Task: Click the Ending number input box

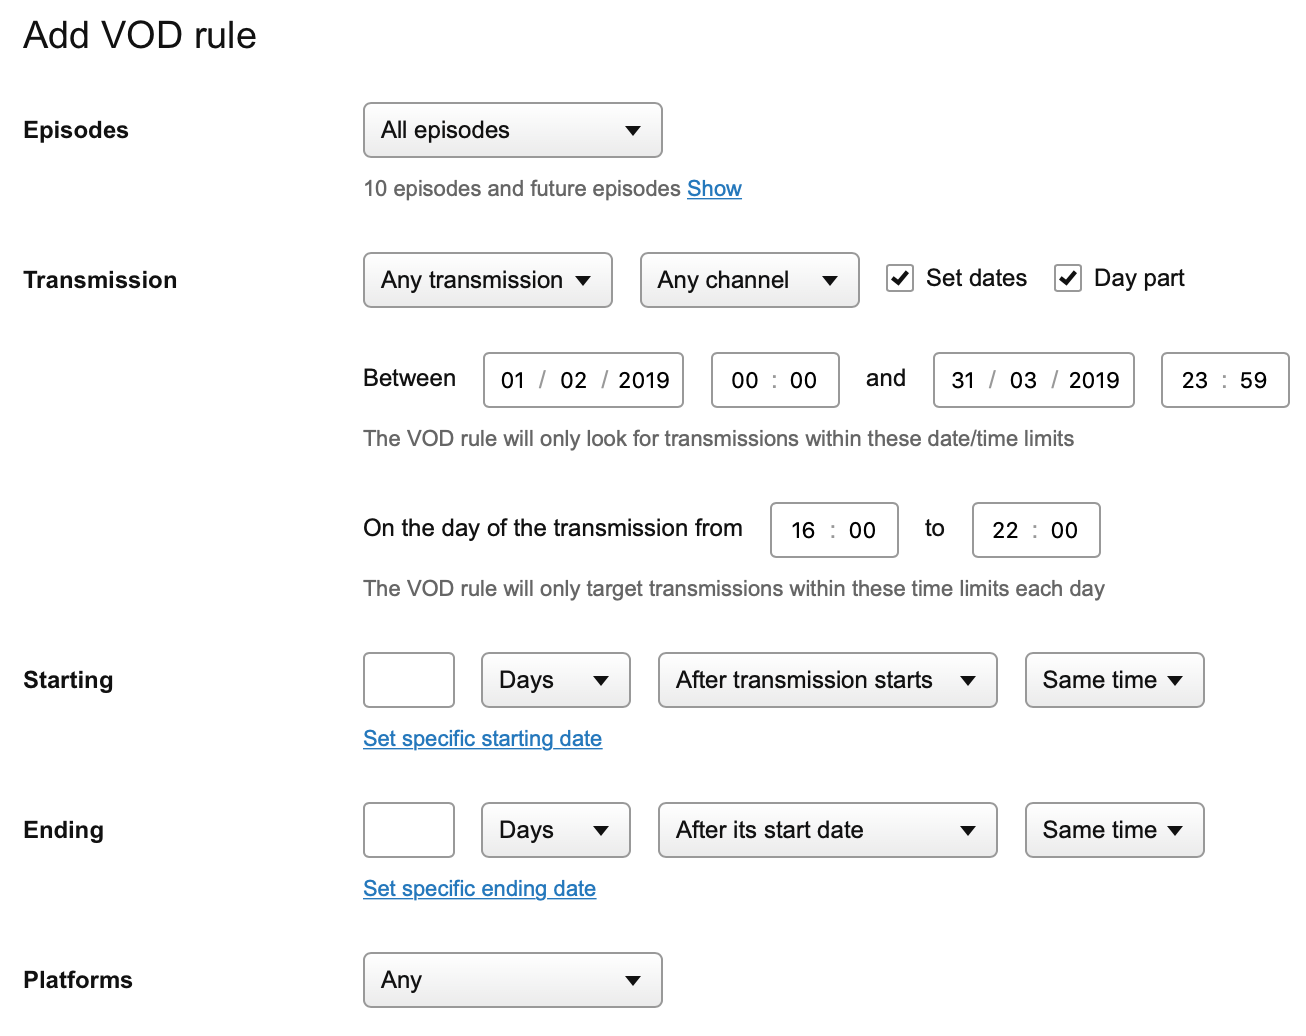Action: [x=409, y=830]
